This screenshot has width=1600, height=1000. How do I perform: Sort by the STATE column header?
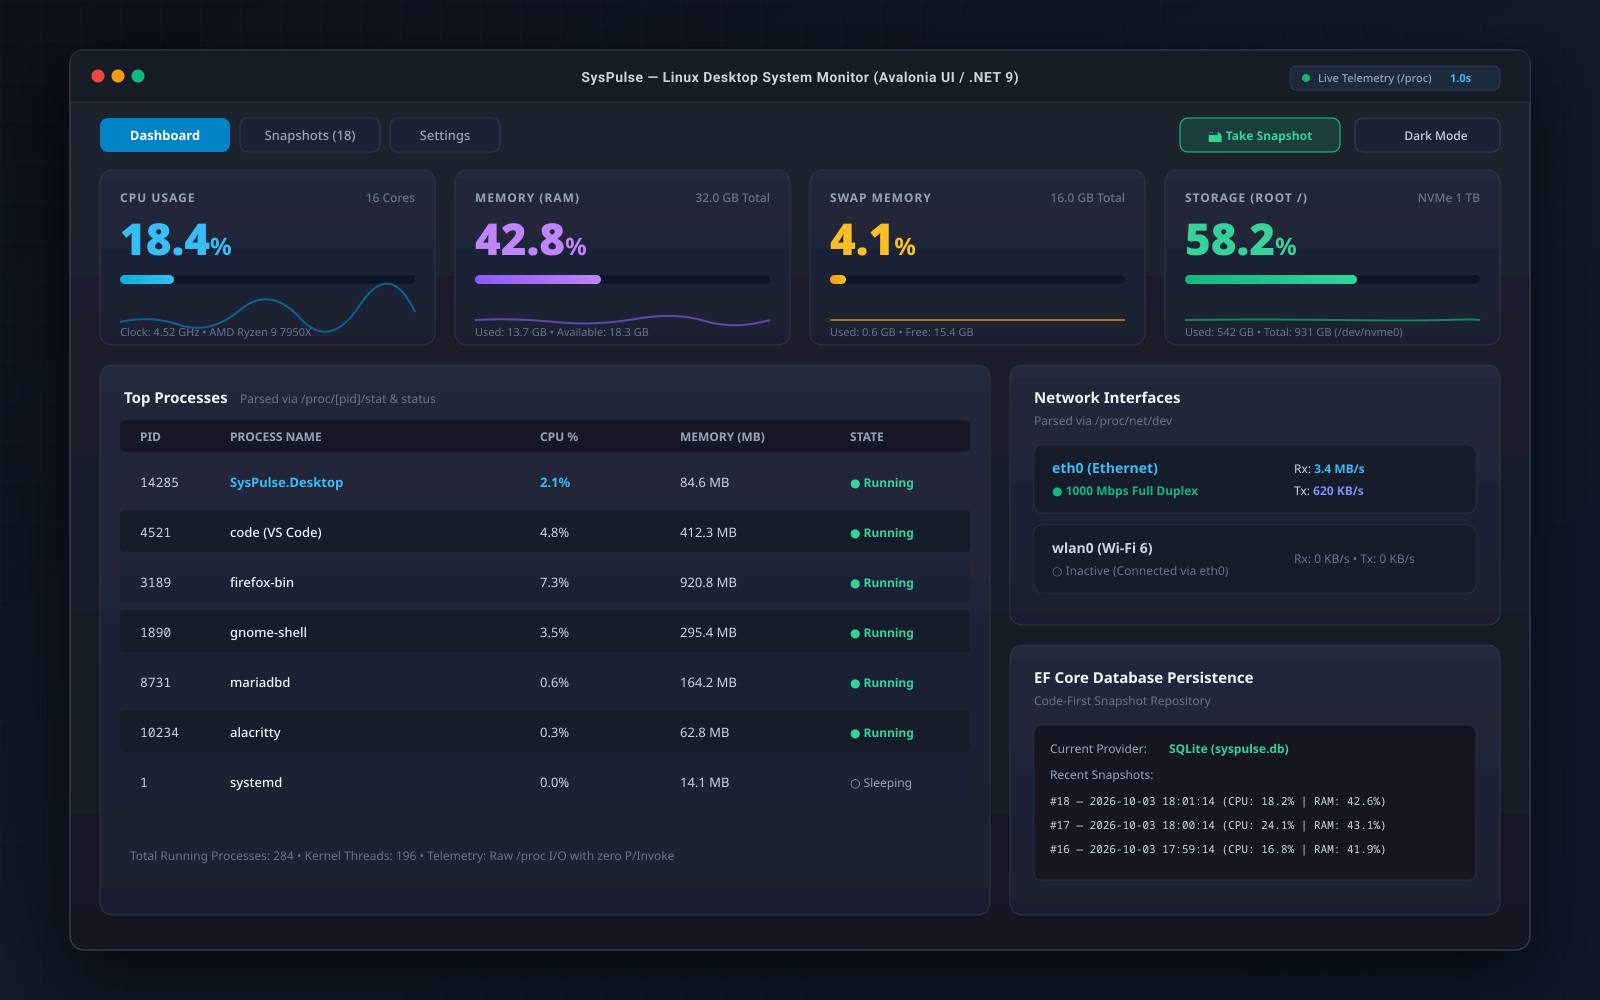(867, 437)
